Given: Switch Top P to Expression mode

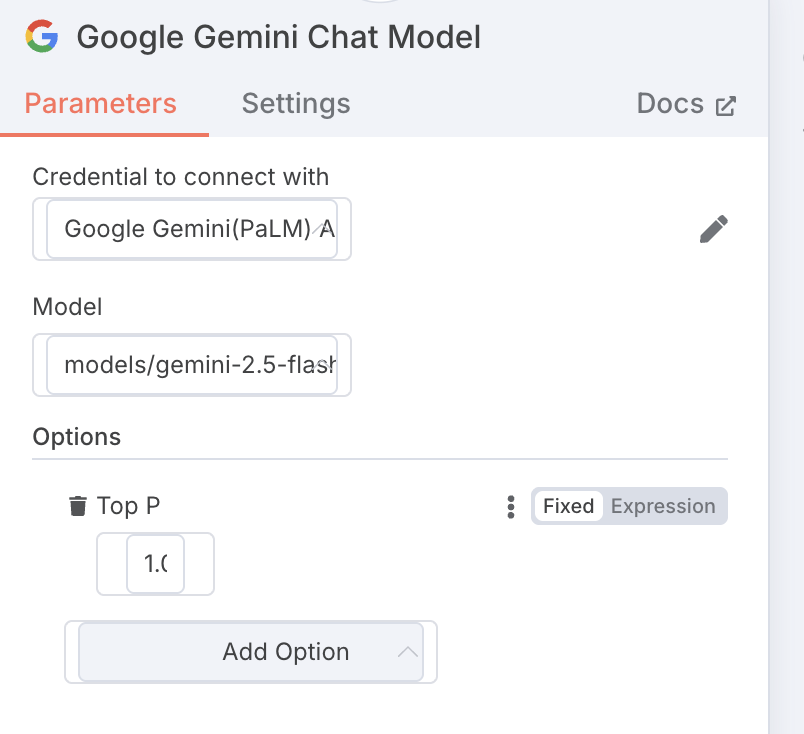Looking at the screenshot, I should (x=663, y=506).
